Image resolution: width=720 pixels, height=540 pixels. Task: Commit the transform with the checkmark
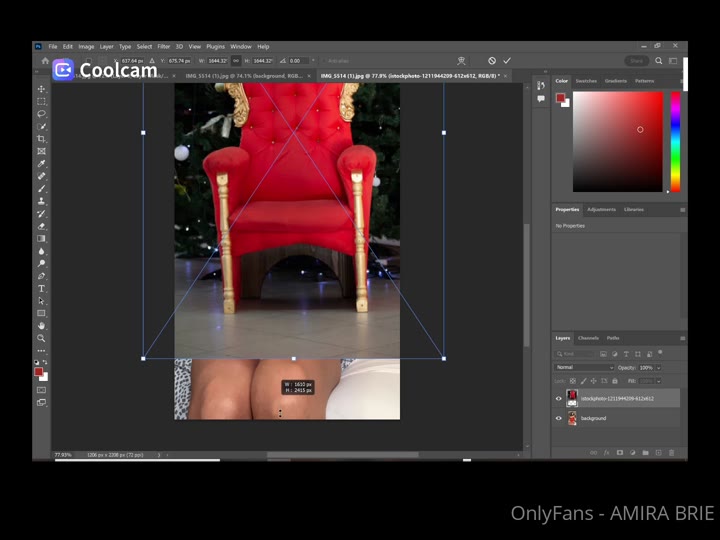tap(507, 61)
